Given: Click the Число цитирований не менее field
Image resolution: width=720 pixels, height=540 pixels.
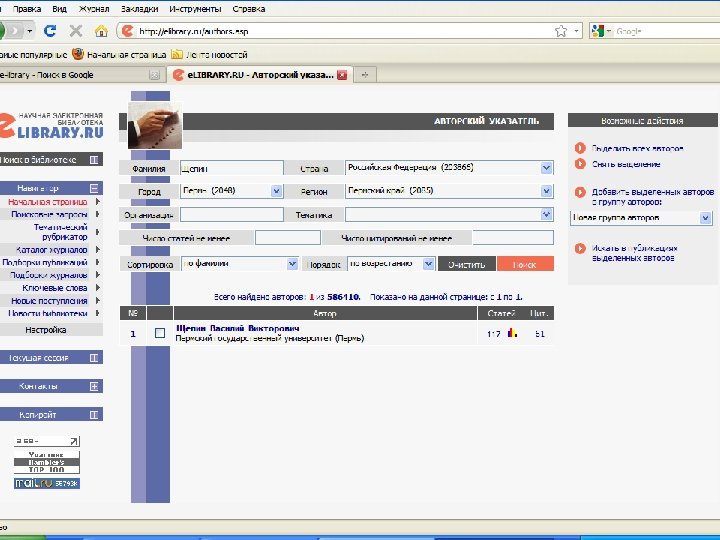Looking at the screenshot, I should coord(513,238).
